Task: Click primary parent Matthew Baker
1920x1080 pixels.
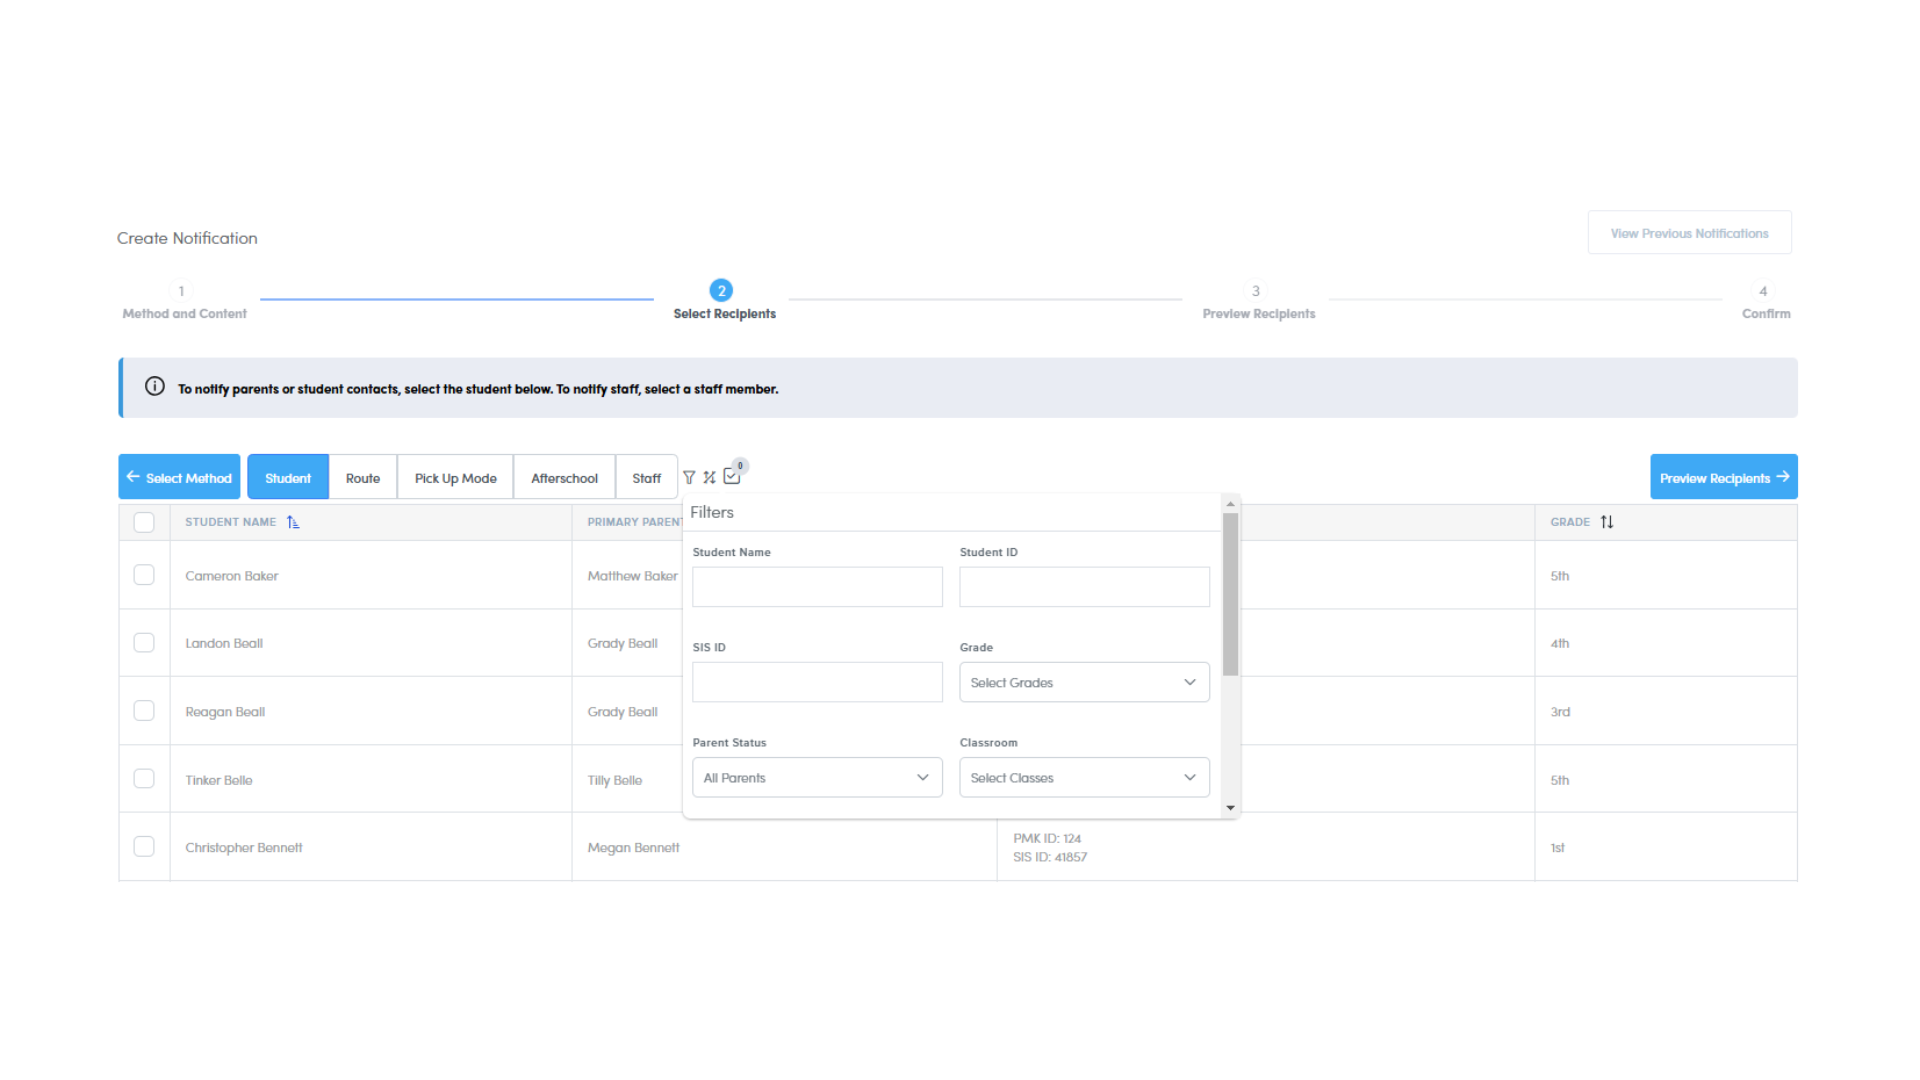Action: (x=632, y=576)
